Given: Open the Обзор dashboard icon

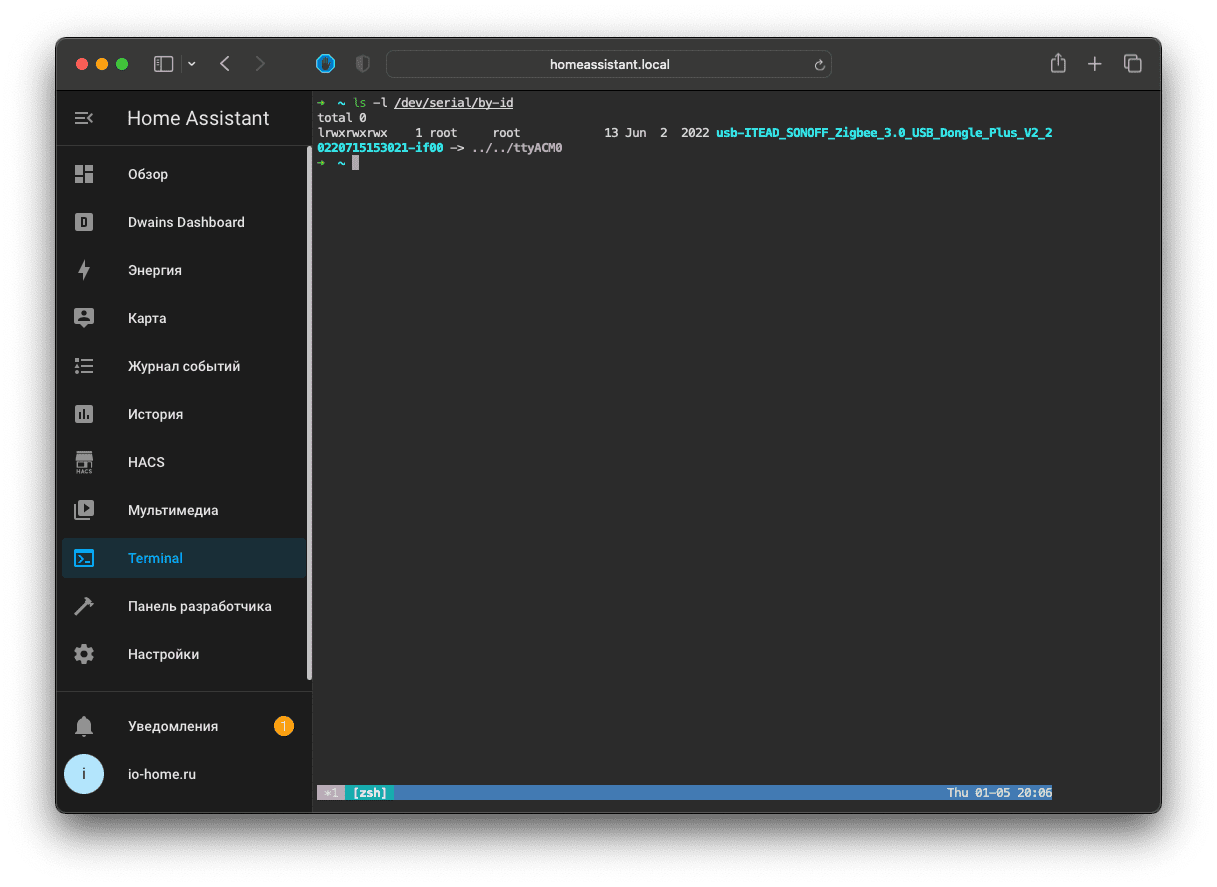Looking at the screenshot, I should point(84,174).
